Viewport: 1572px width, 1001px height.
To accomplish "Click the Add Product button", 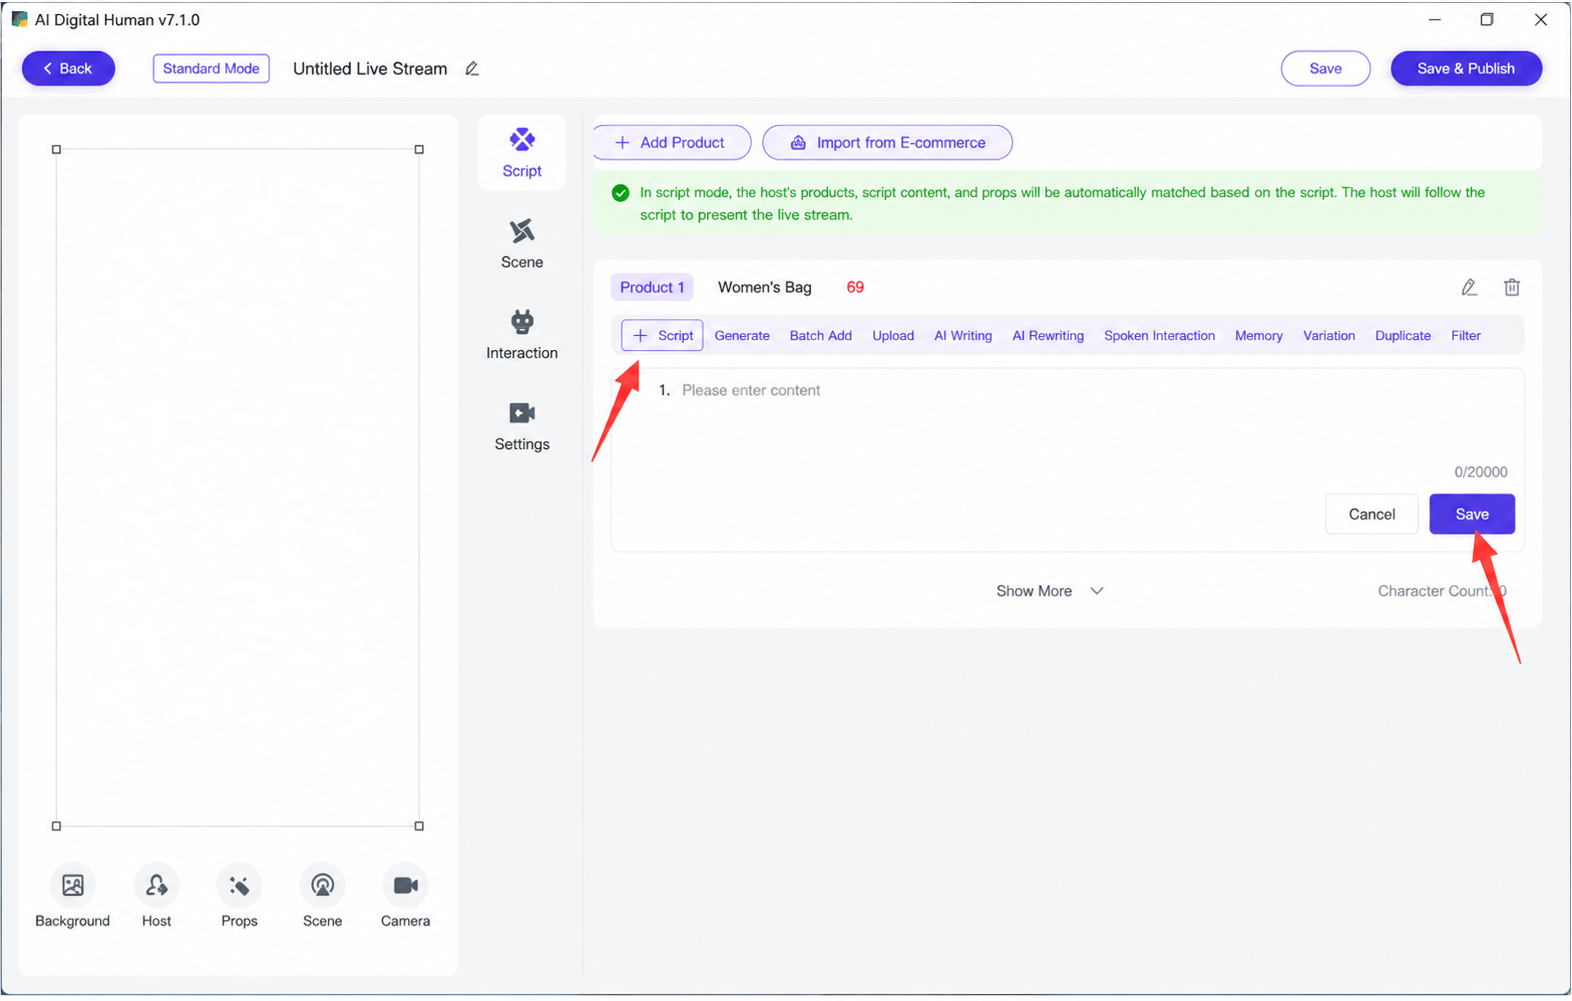I will pyautogui.click(x=671, y=143).
